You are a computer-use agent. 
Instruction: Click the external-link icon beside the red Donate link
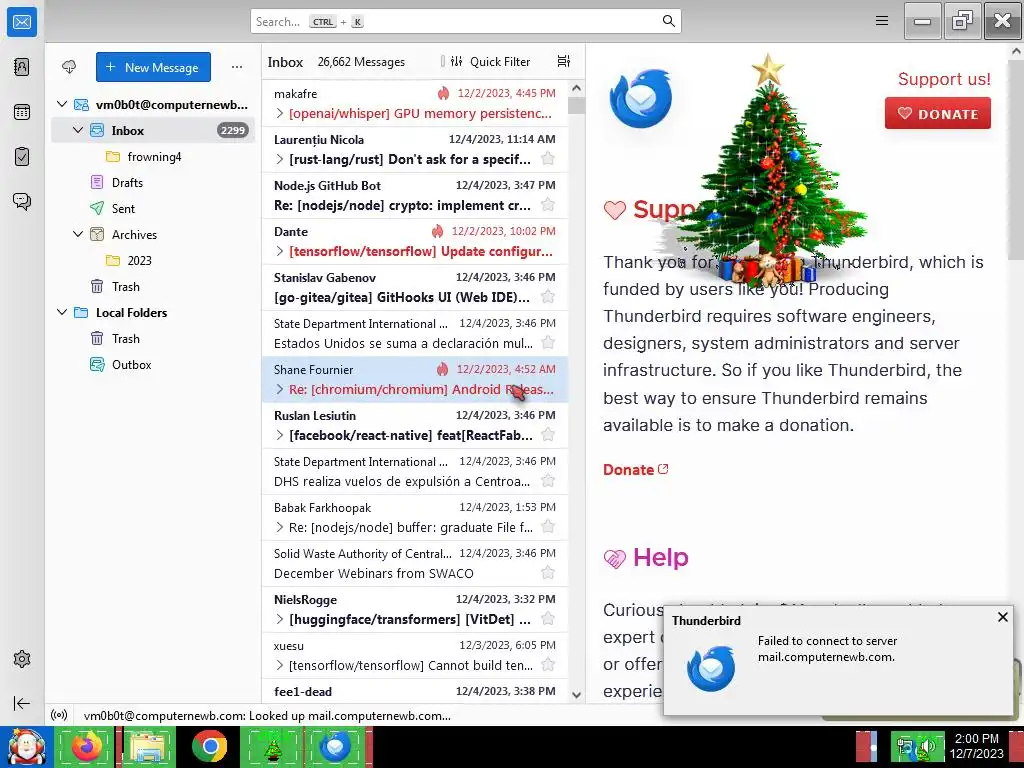664,469
